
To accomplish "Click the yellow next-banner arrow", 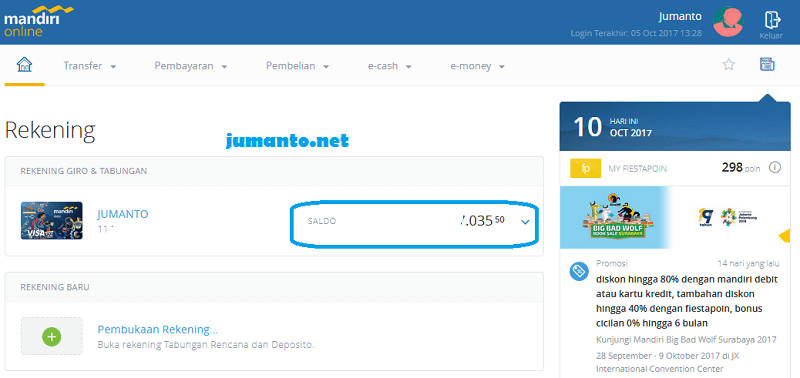I will (x=784, y=236).
